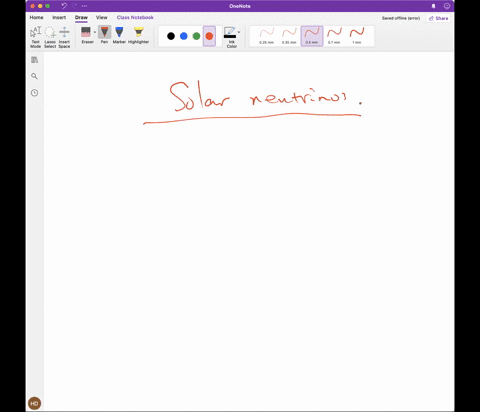Choose the blue ink color swatch
The width and height of the screenshot is (480, 412).
(x=184, y=36)
